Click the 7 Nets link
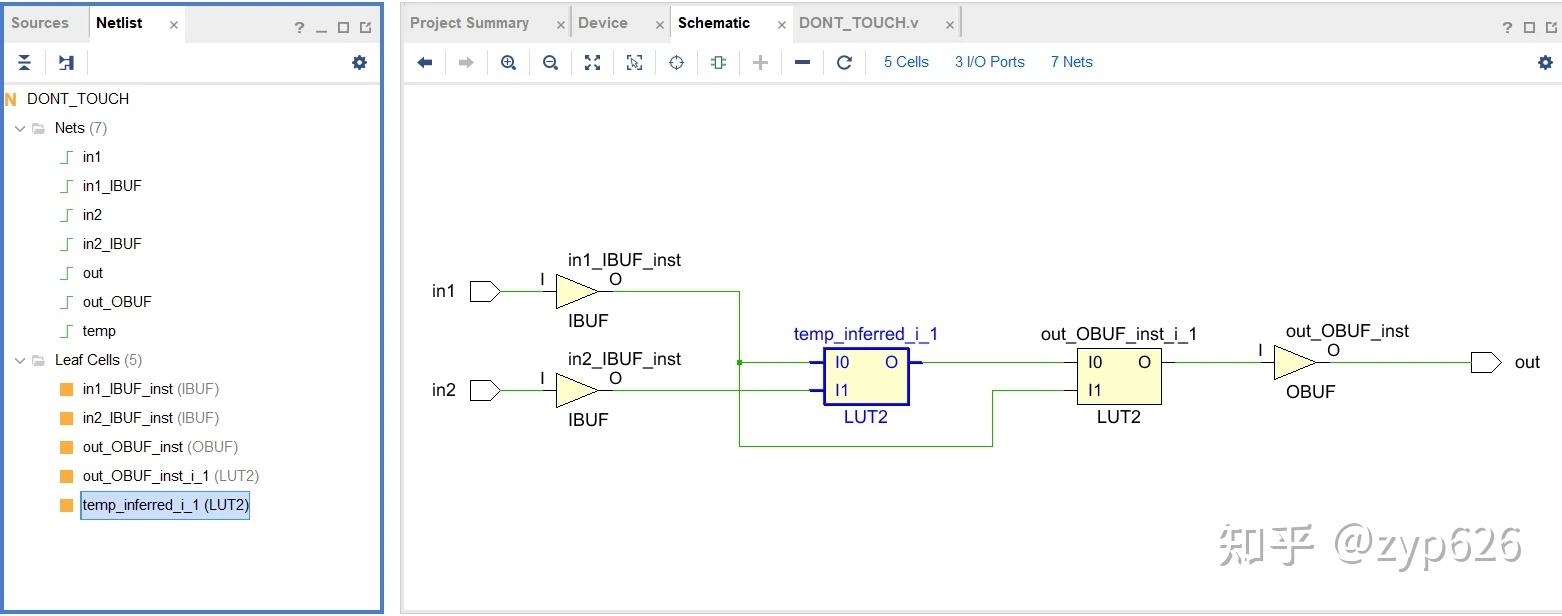This screenshot has width=1562, height=616. [1071, 62]
